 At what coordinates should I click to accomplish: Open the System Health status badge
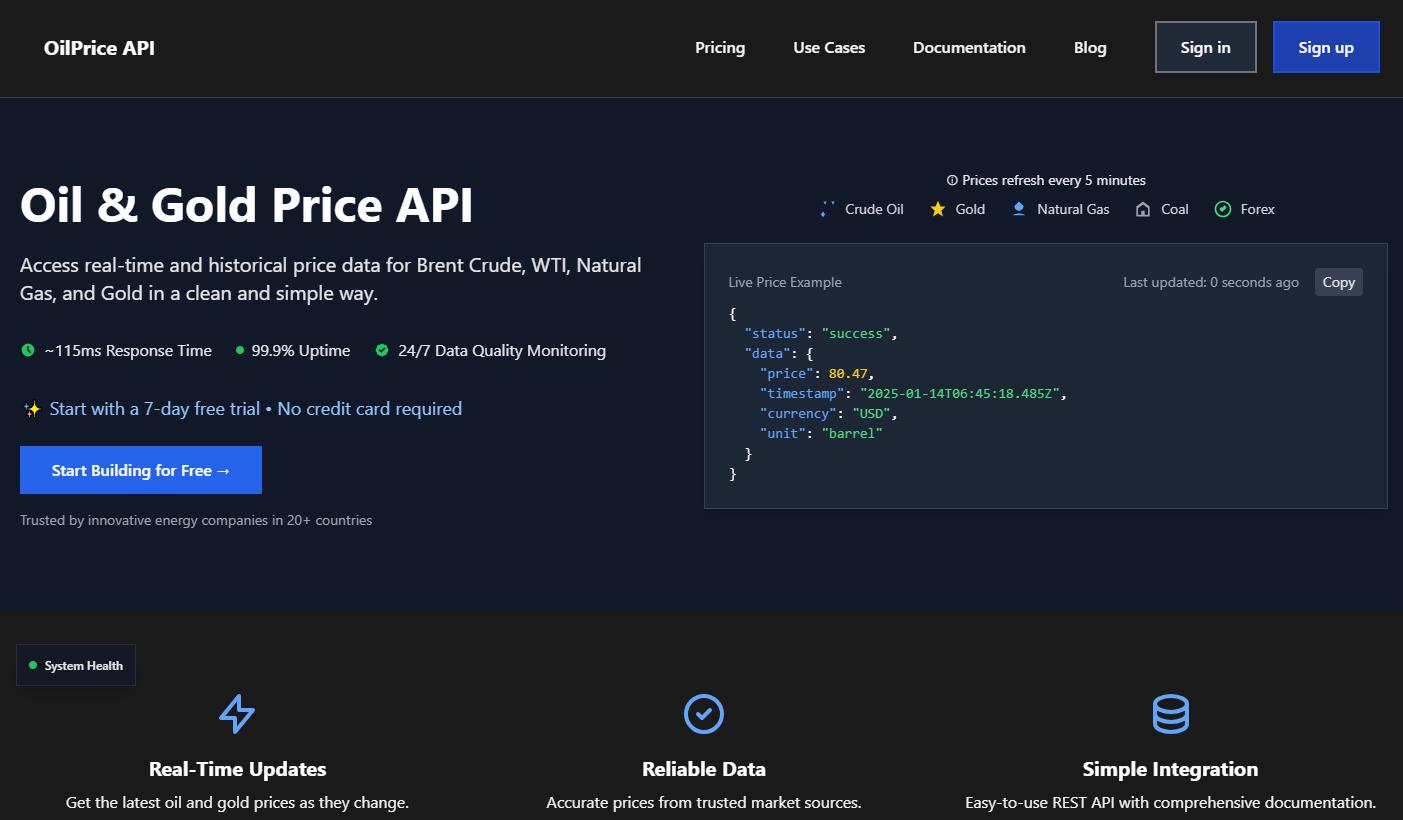pos(76,665)
